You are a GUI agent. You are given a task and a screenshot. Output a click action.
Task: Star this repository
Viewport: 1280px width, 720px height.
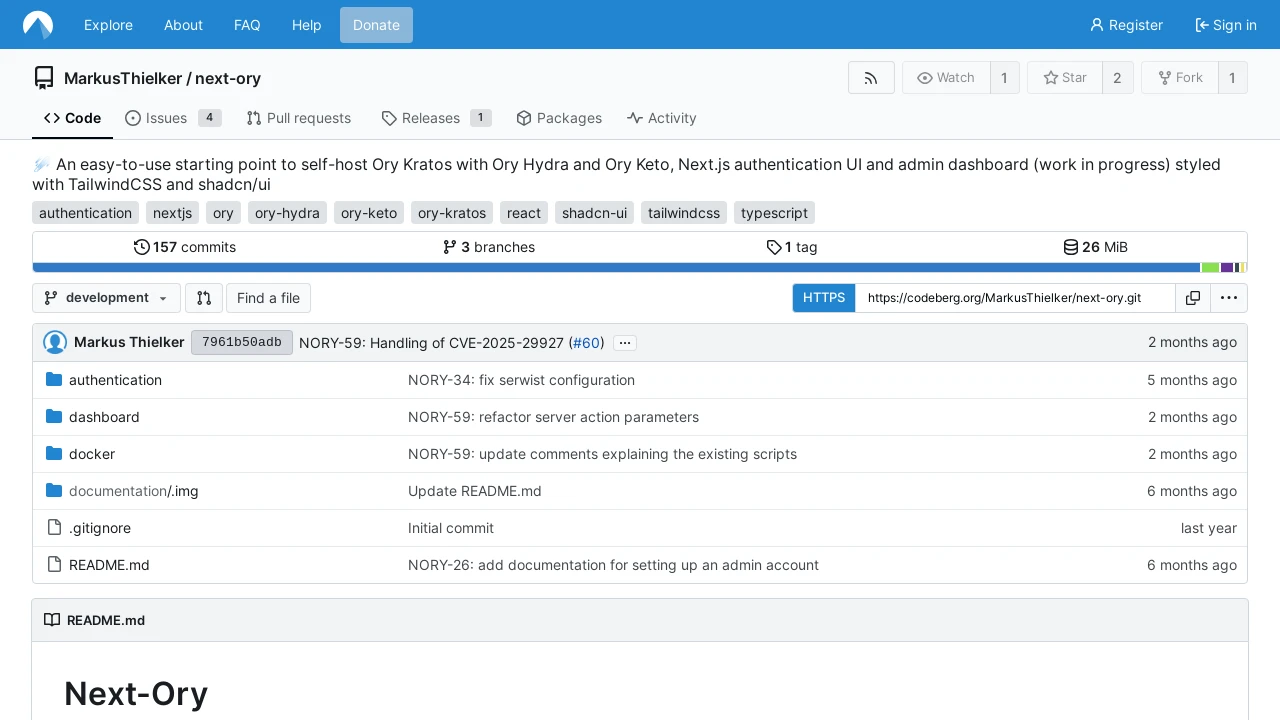[1065, 78]
